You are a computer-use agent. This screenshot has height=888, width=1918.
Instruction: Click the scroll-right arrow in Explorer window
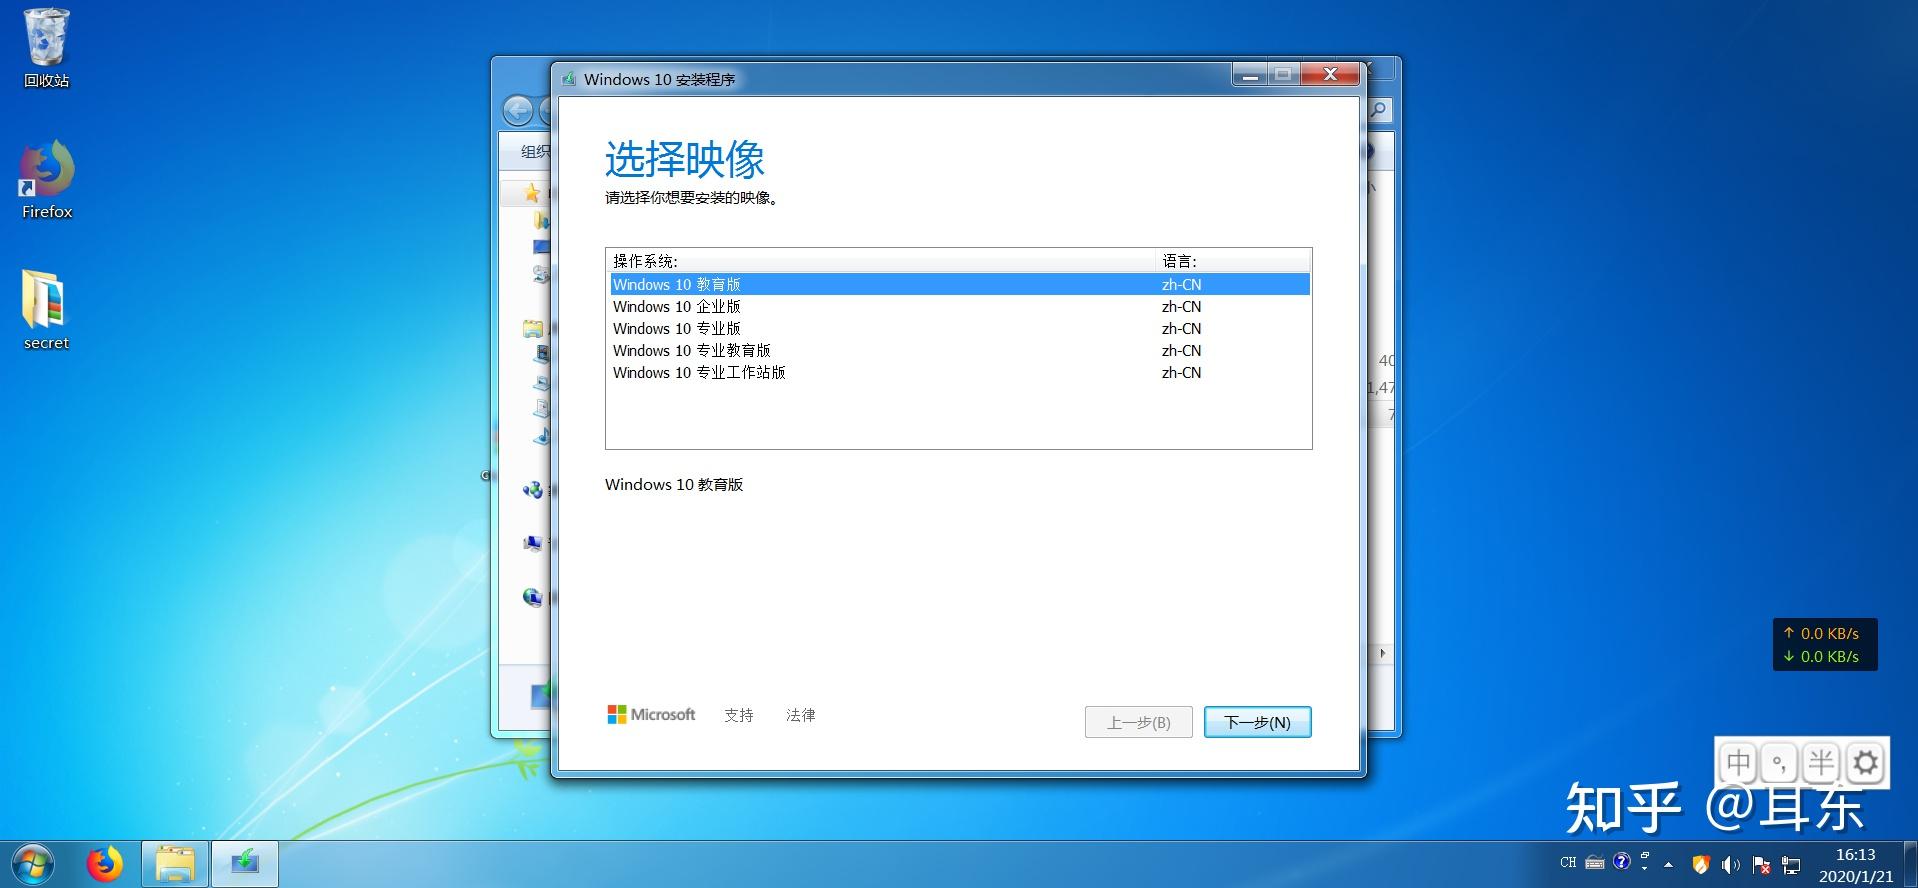[1382, 653]
